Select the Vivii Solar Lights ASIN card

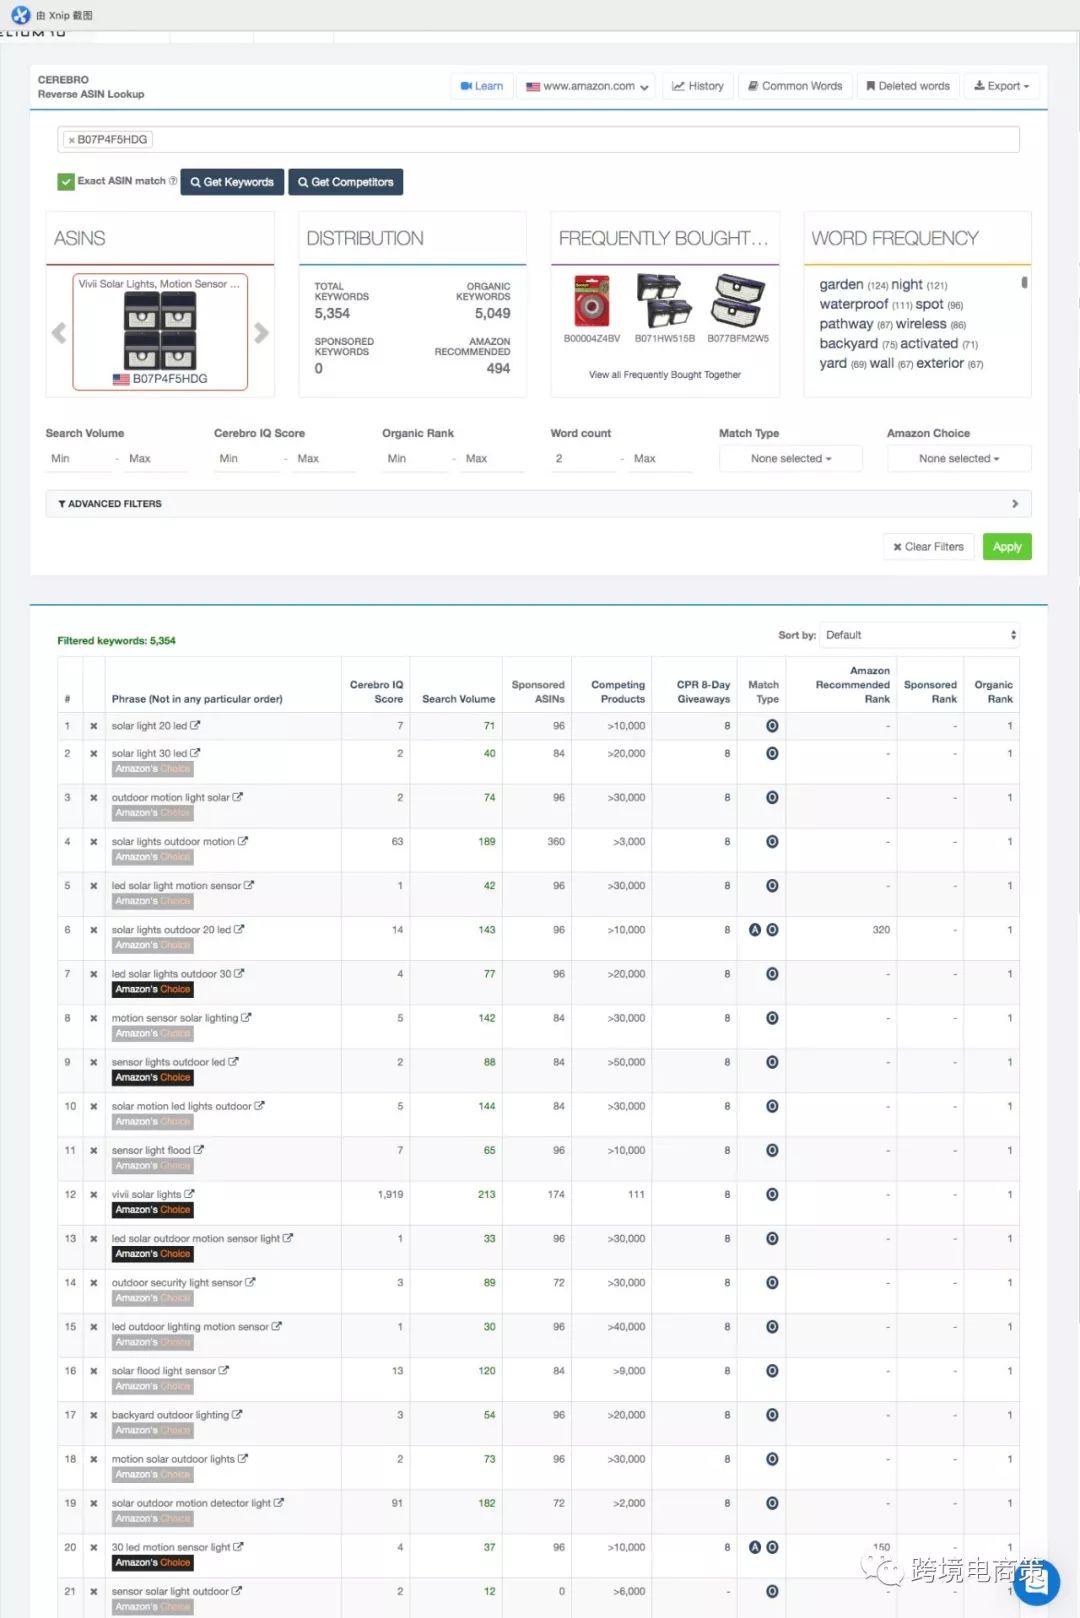click(x=160, y=332)
